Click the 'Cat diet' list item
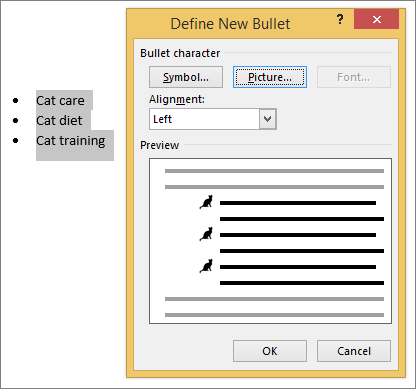 [x=59, y=120]
